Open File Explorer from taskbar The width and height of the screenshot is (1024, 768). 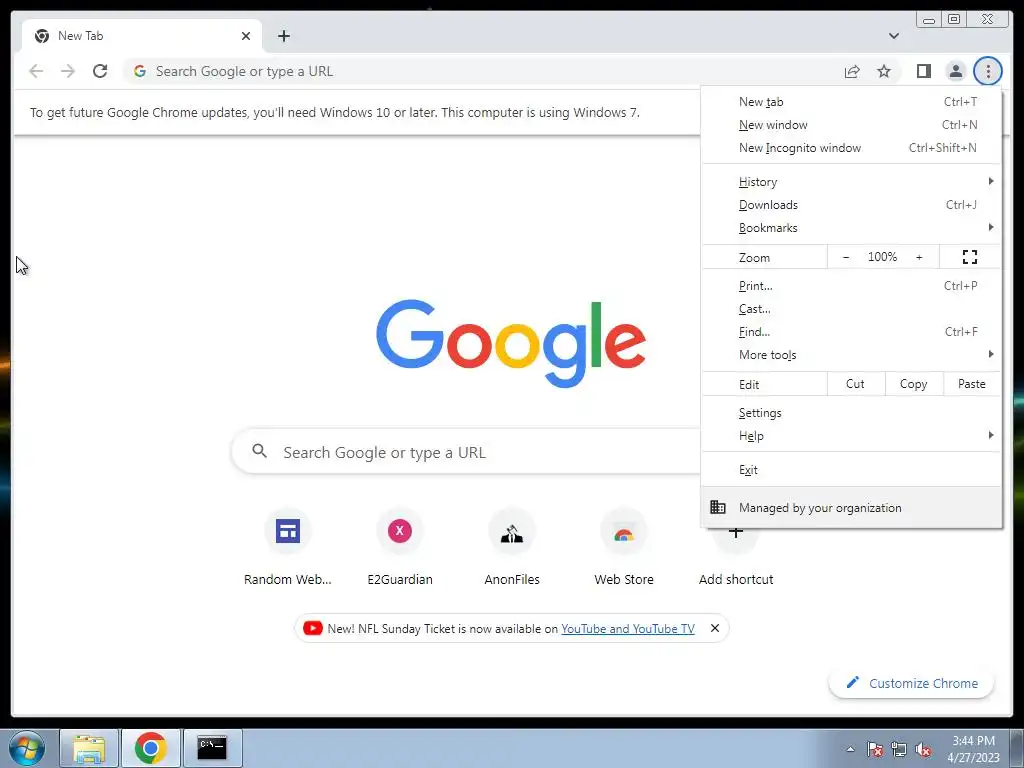[x=89, y=748]
